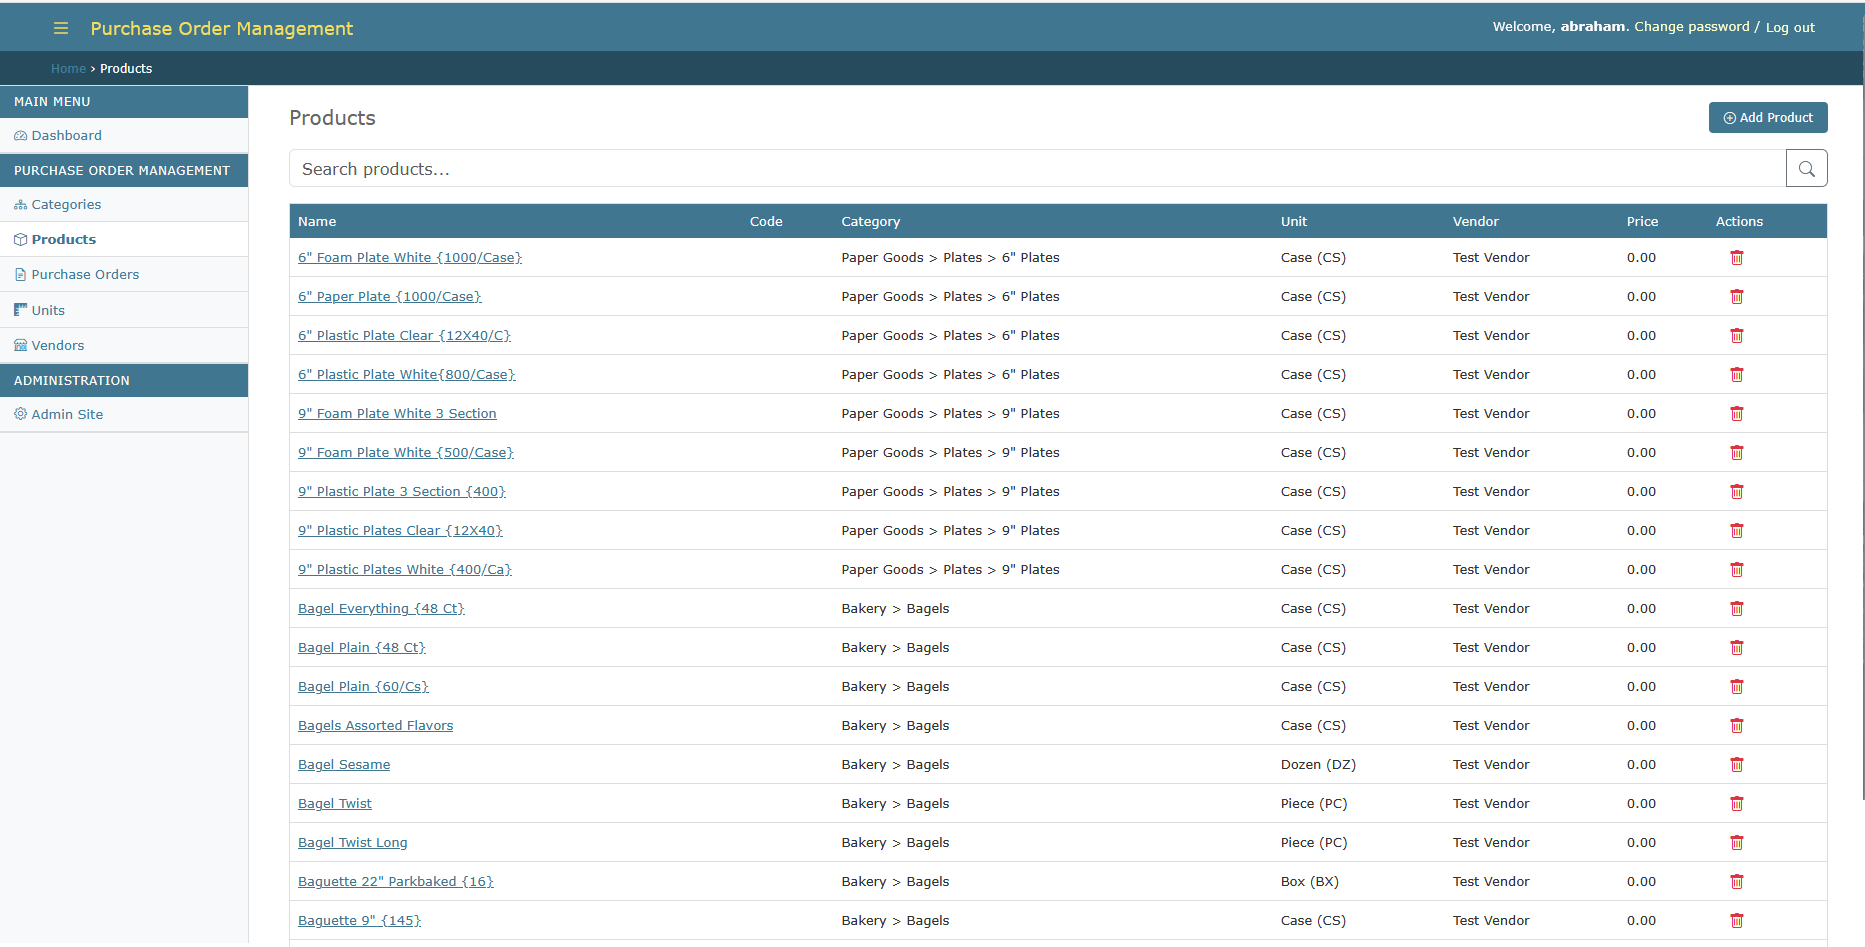The image size is (1865, 947).
Task: Click the Log out link
Action: 1789,28
